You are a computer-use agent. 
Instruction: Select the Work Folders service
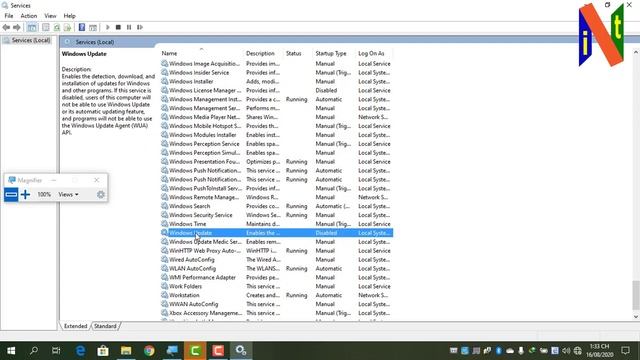click(x=276, y=287)
